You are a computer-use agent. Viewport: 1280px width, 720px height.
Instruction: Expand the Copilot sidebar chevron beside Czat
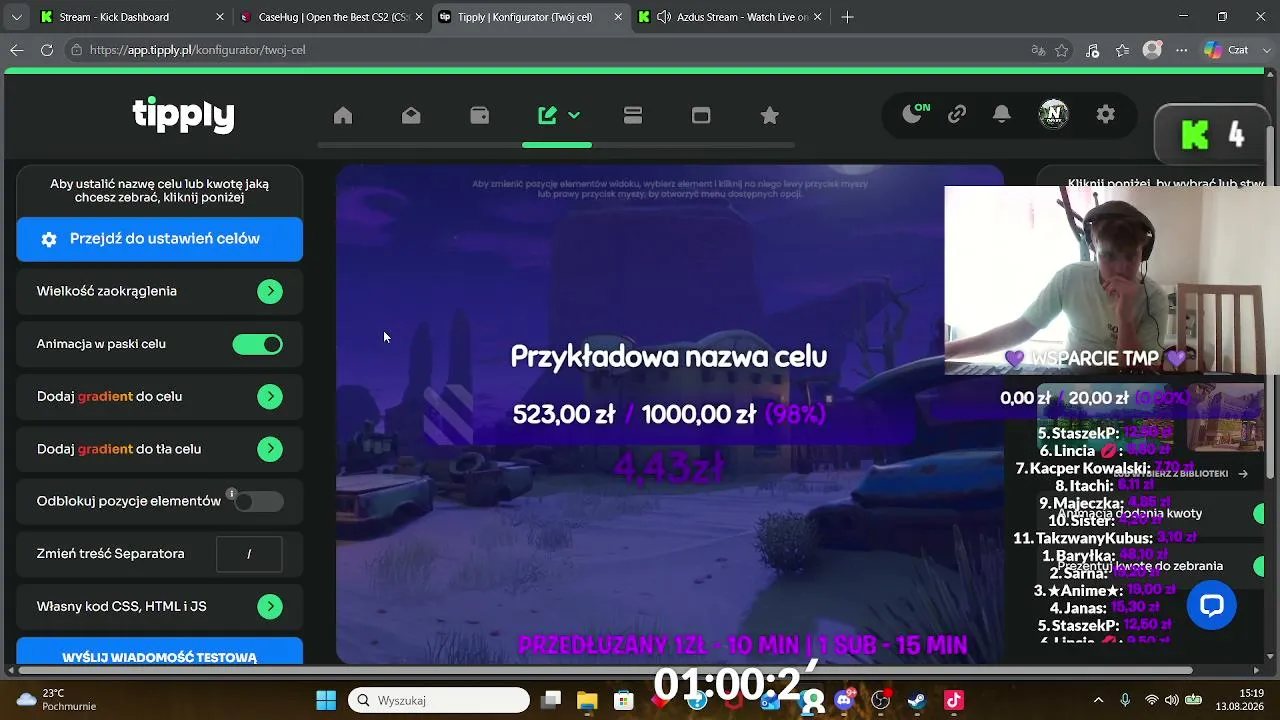tap(1265, 50)
